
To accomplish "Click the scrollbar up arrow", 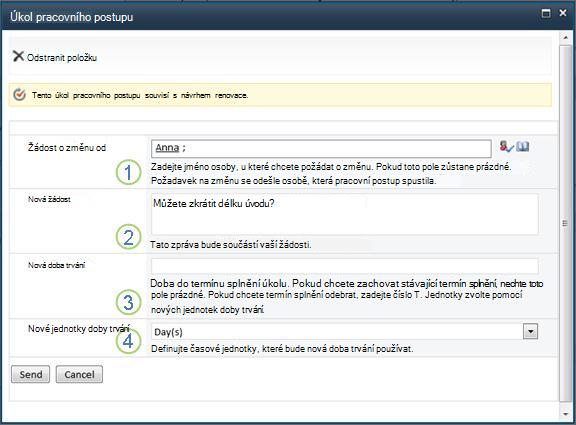I will click(x=565, y=38).
